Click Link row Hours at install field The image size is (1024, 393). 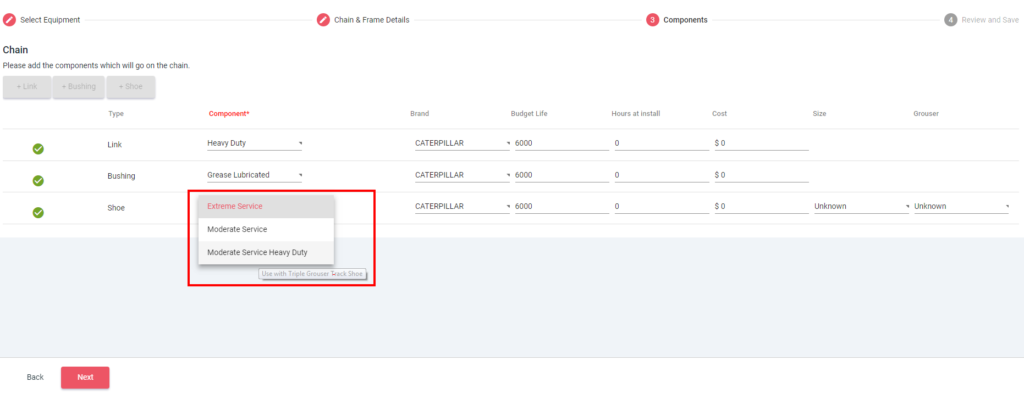(662, 143)
